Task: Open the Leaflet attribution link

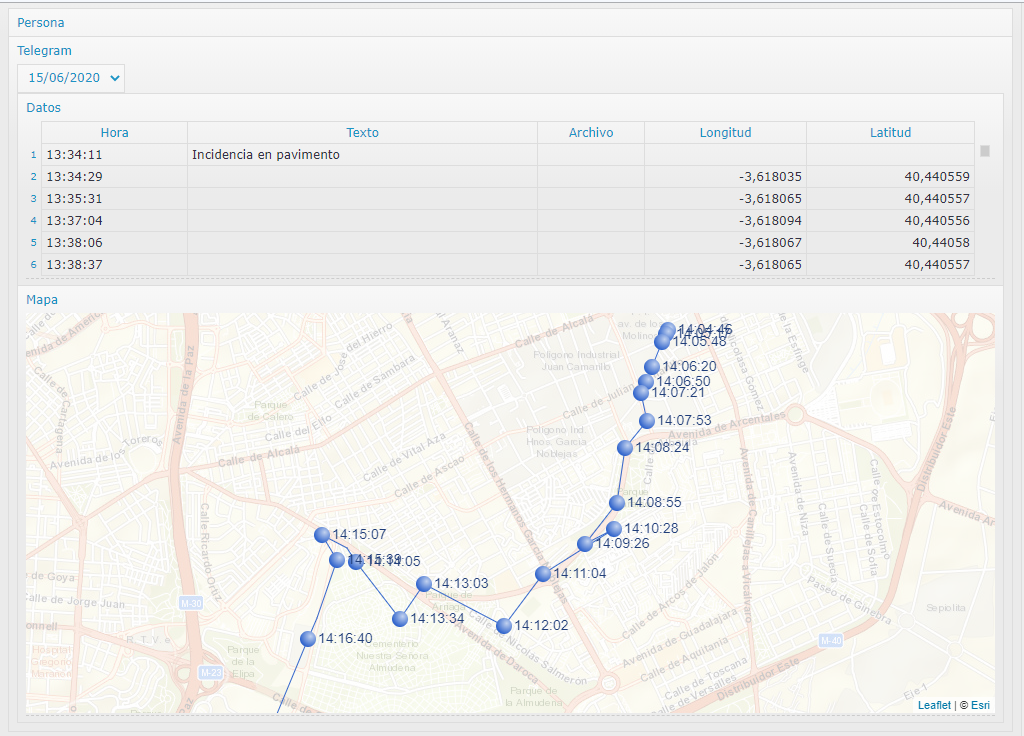Action: coord(934,705)
